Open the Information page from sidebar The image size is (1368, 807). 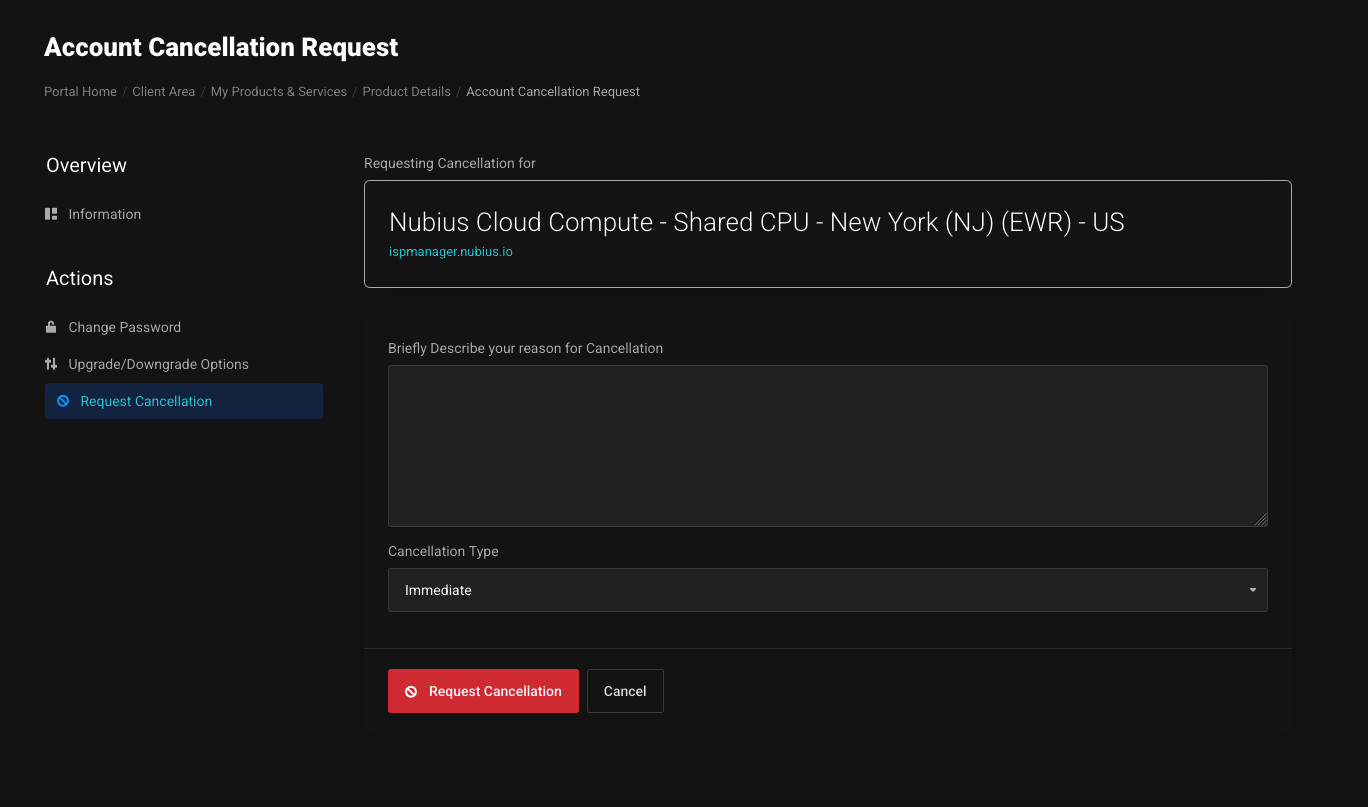coord(104,214)
